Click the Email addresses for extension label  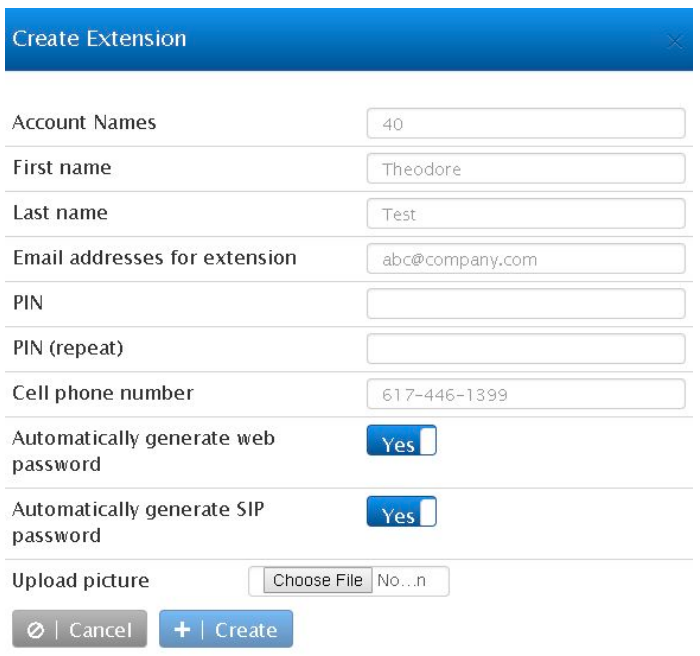[x=153, y=257]
